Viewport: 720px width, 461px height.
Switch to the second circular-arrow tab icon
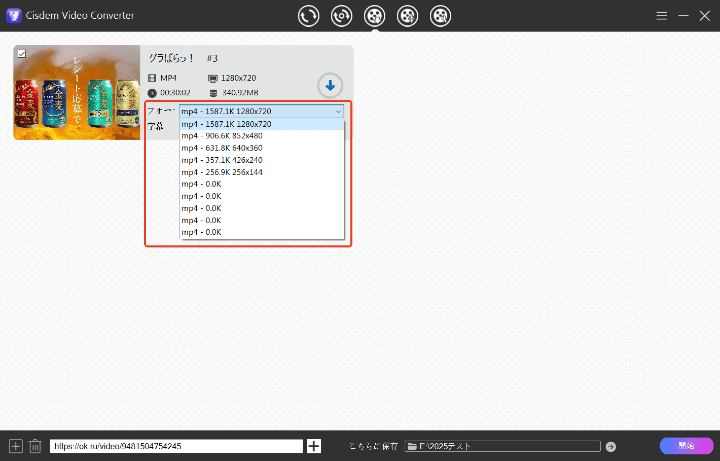click(342, 16)
